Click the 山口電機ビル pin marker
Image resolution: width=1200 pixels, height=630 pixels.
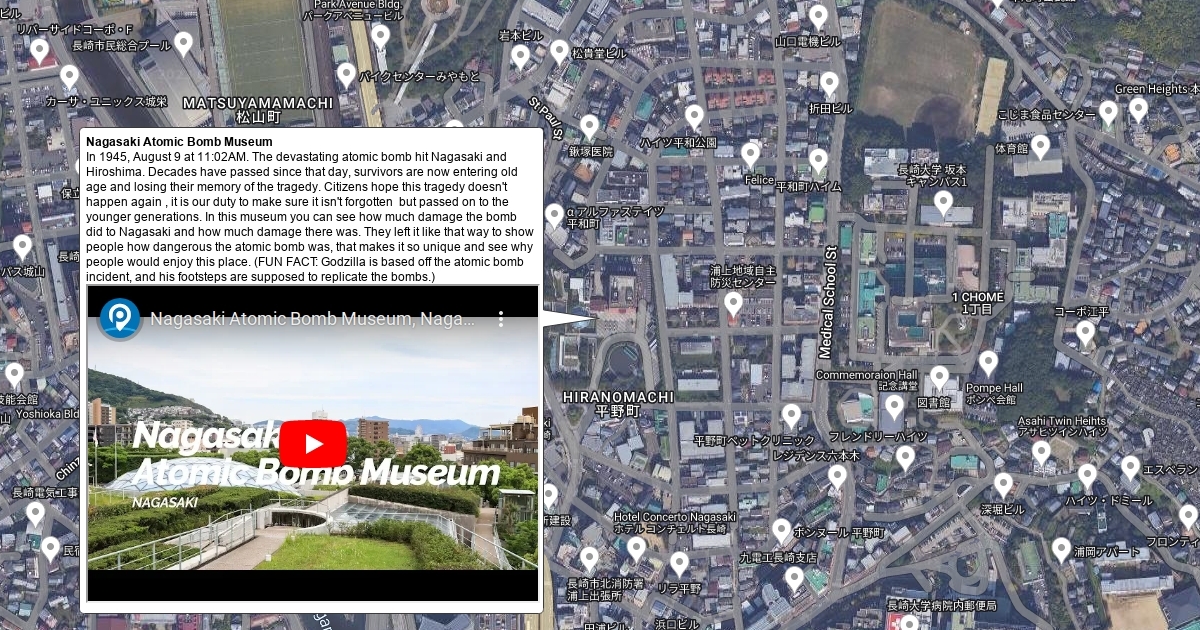coord(818,17)
